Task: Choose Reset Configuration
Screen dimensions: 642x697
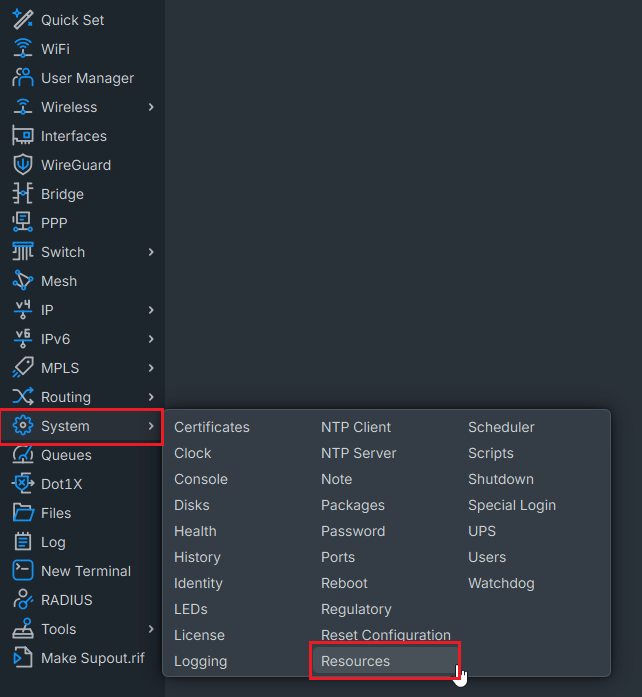Action: tap(385, 635)
